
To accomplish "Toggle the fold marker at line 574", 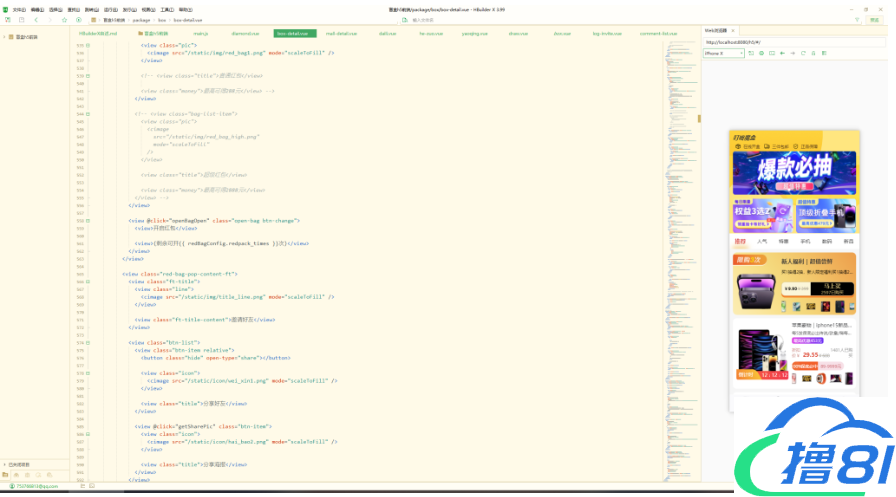I will pyautogui.click(x=88, y=343).
